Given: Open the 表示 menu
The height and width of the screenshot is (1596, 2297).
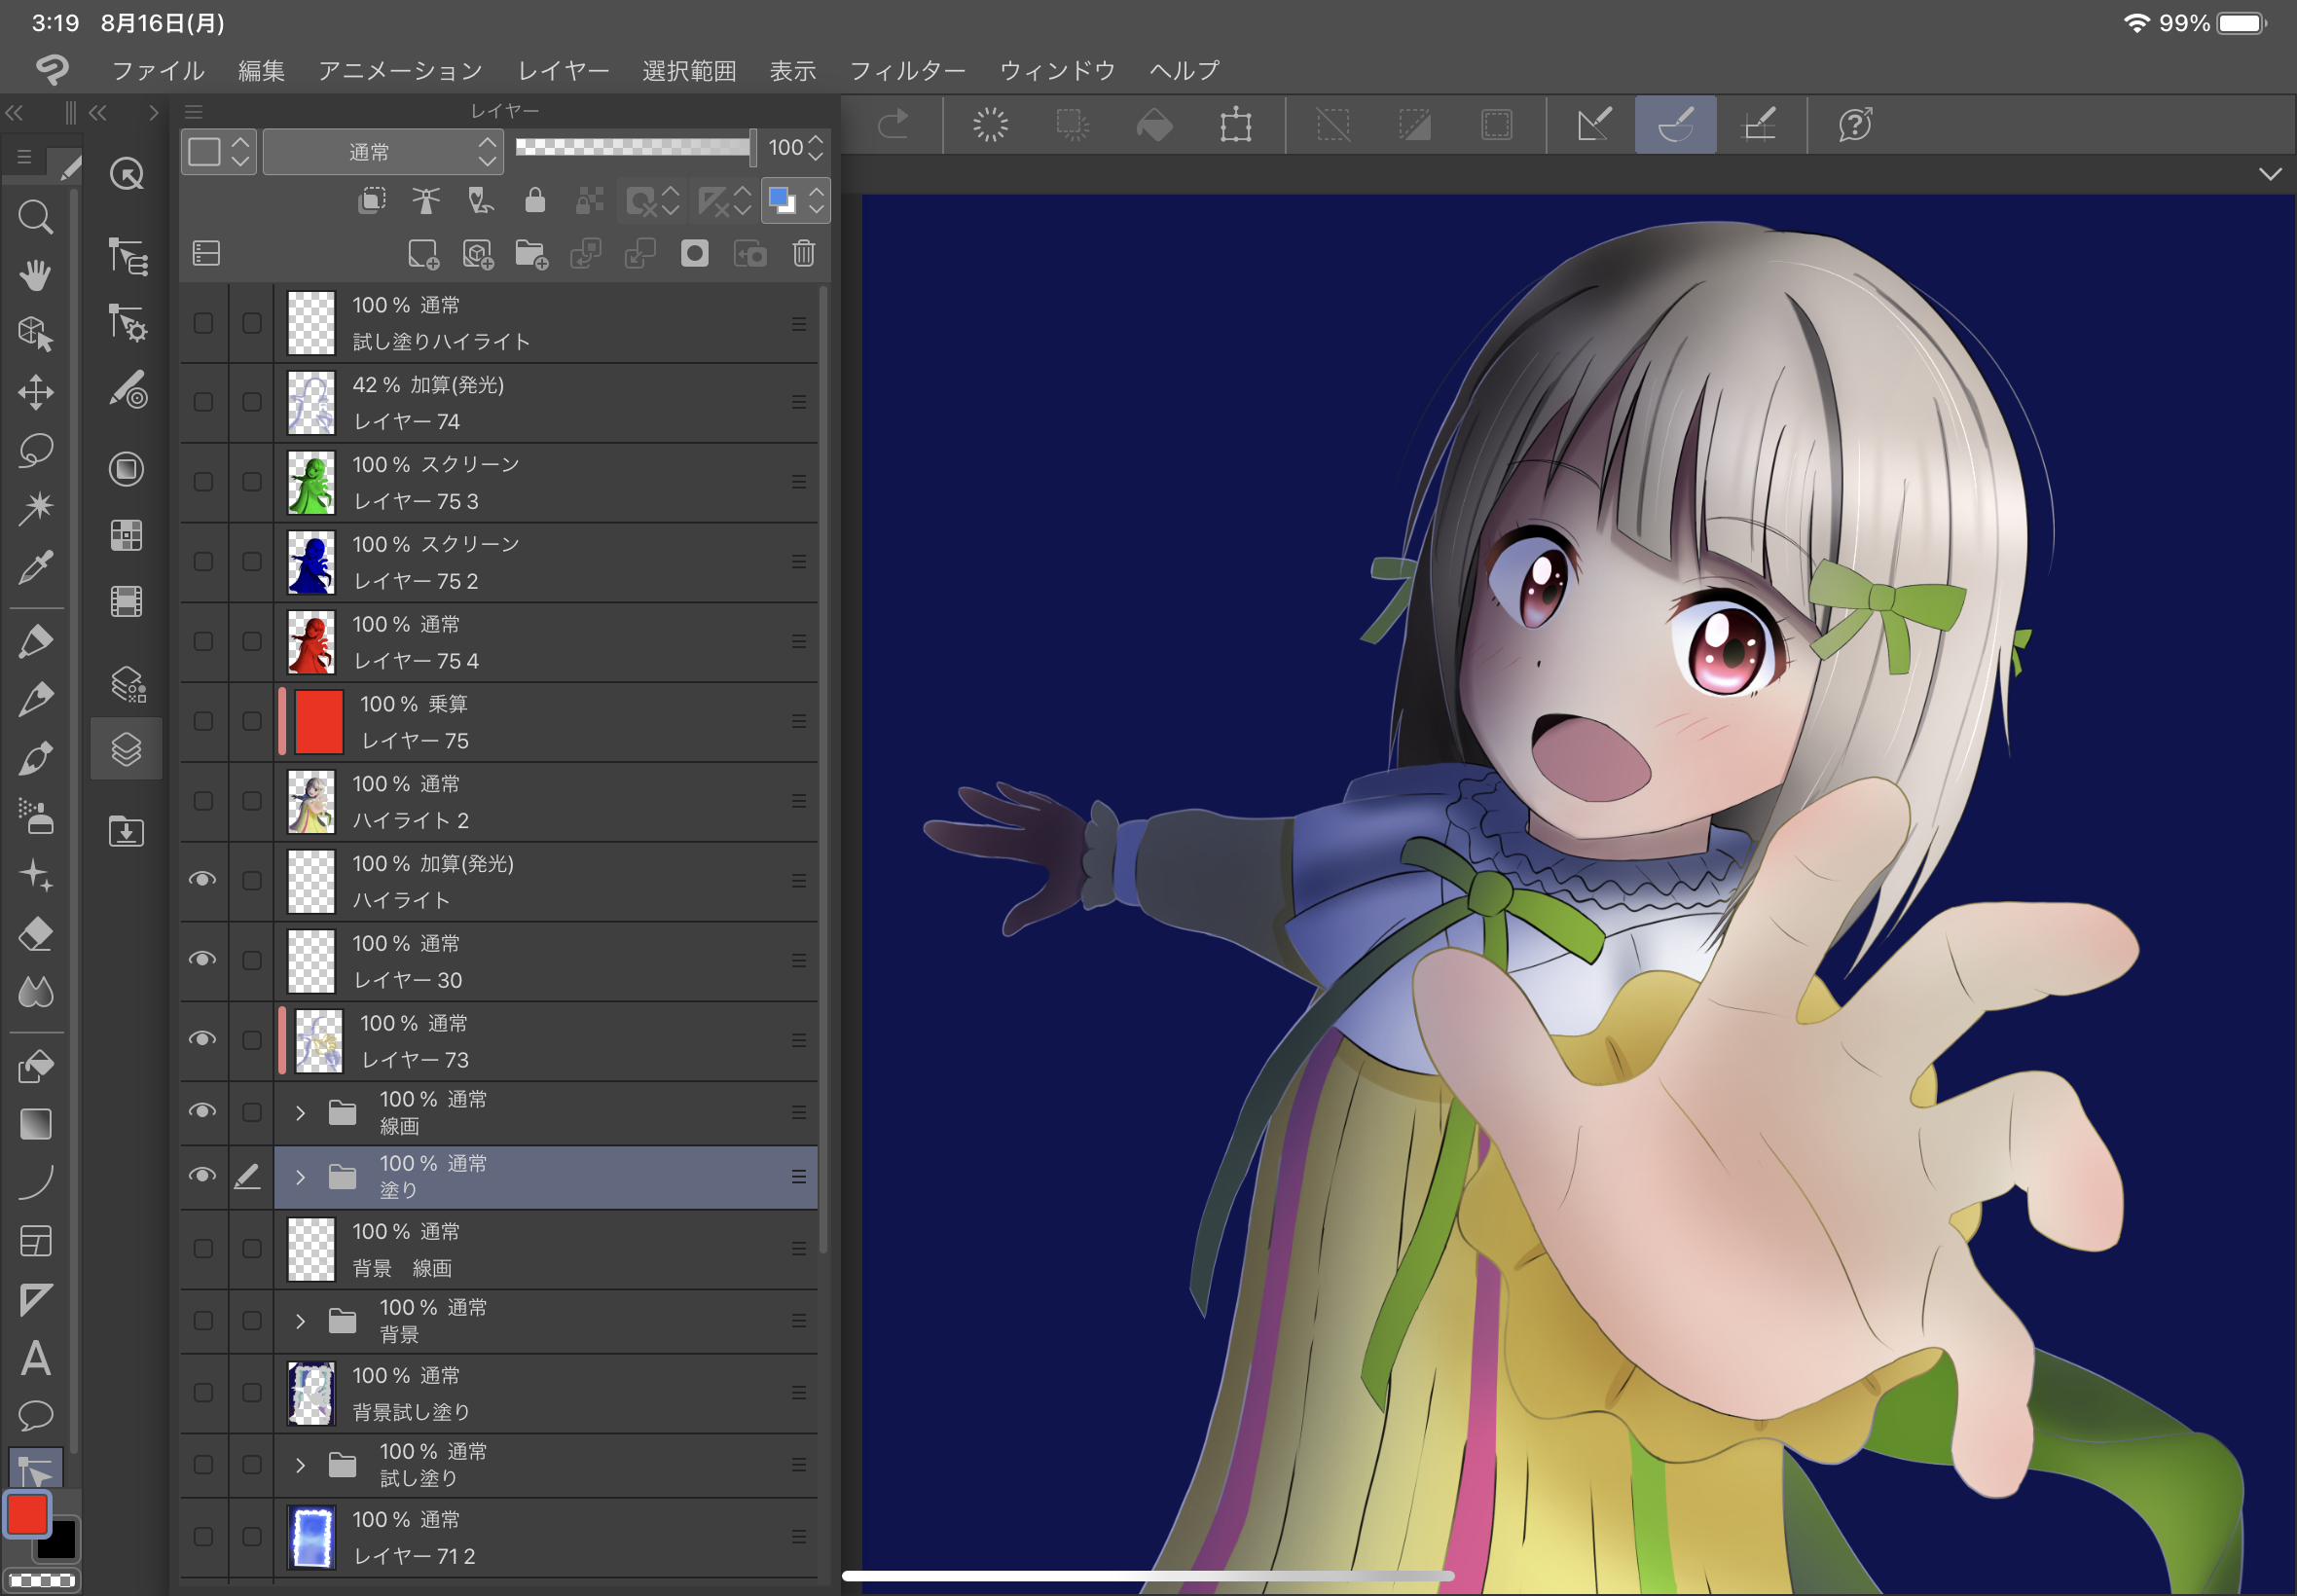Looking at the screenshot, I should coord(793,70).
